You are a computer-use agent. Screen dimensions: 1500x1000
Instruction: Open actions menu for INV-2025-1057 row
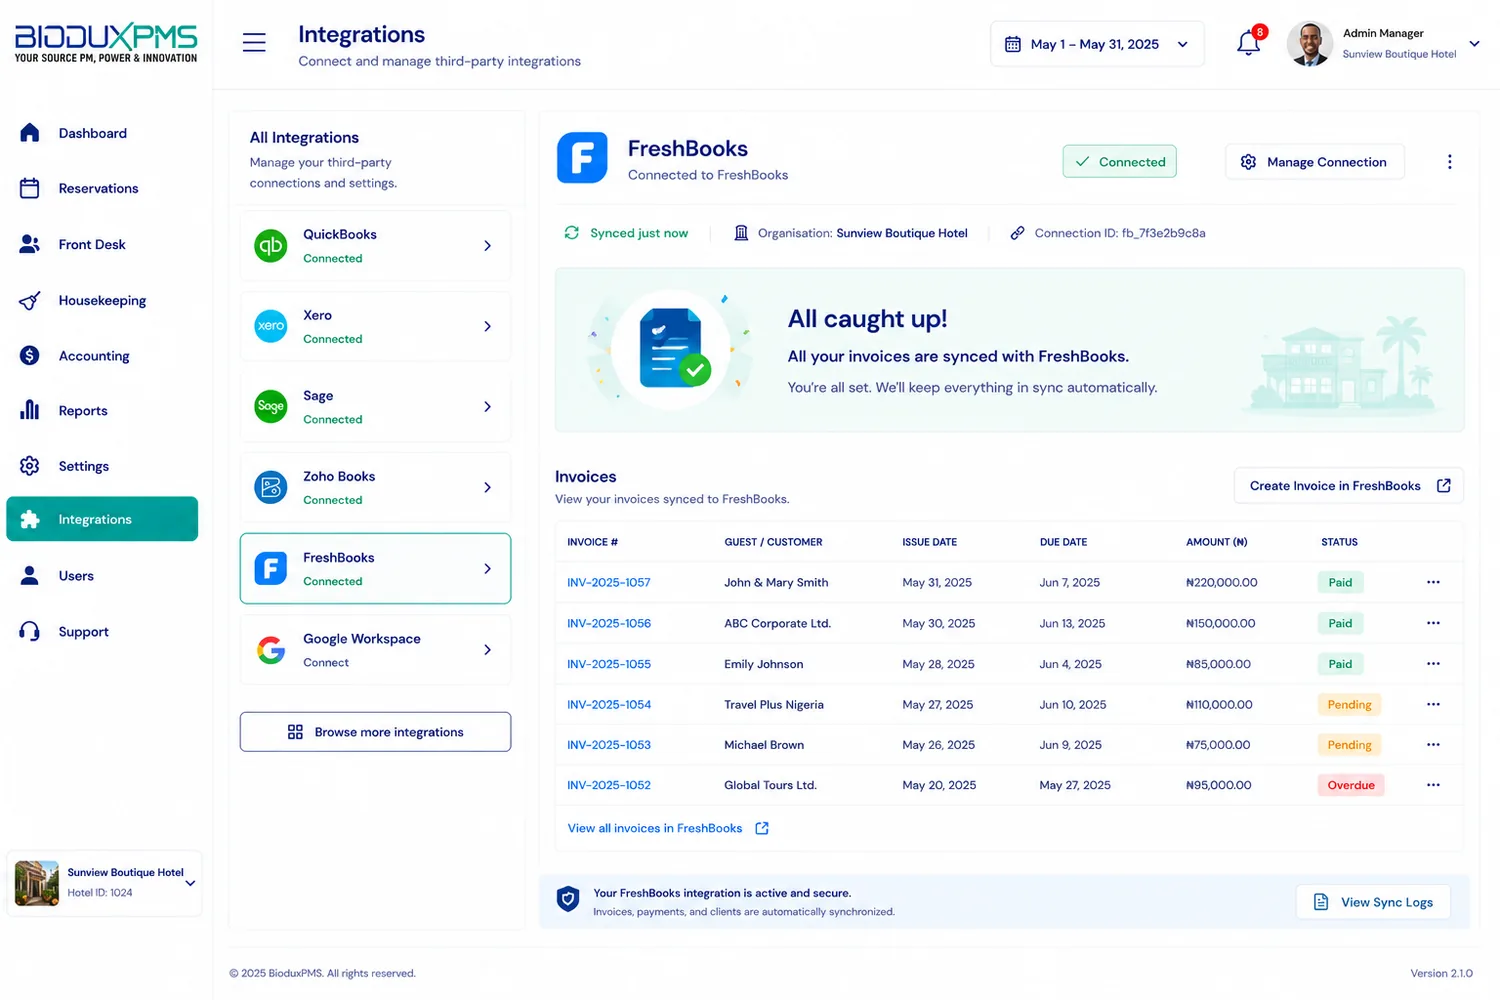click(1433, 582)
